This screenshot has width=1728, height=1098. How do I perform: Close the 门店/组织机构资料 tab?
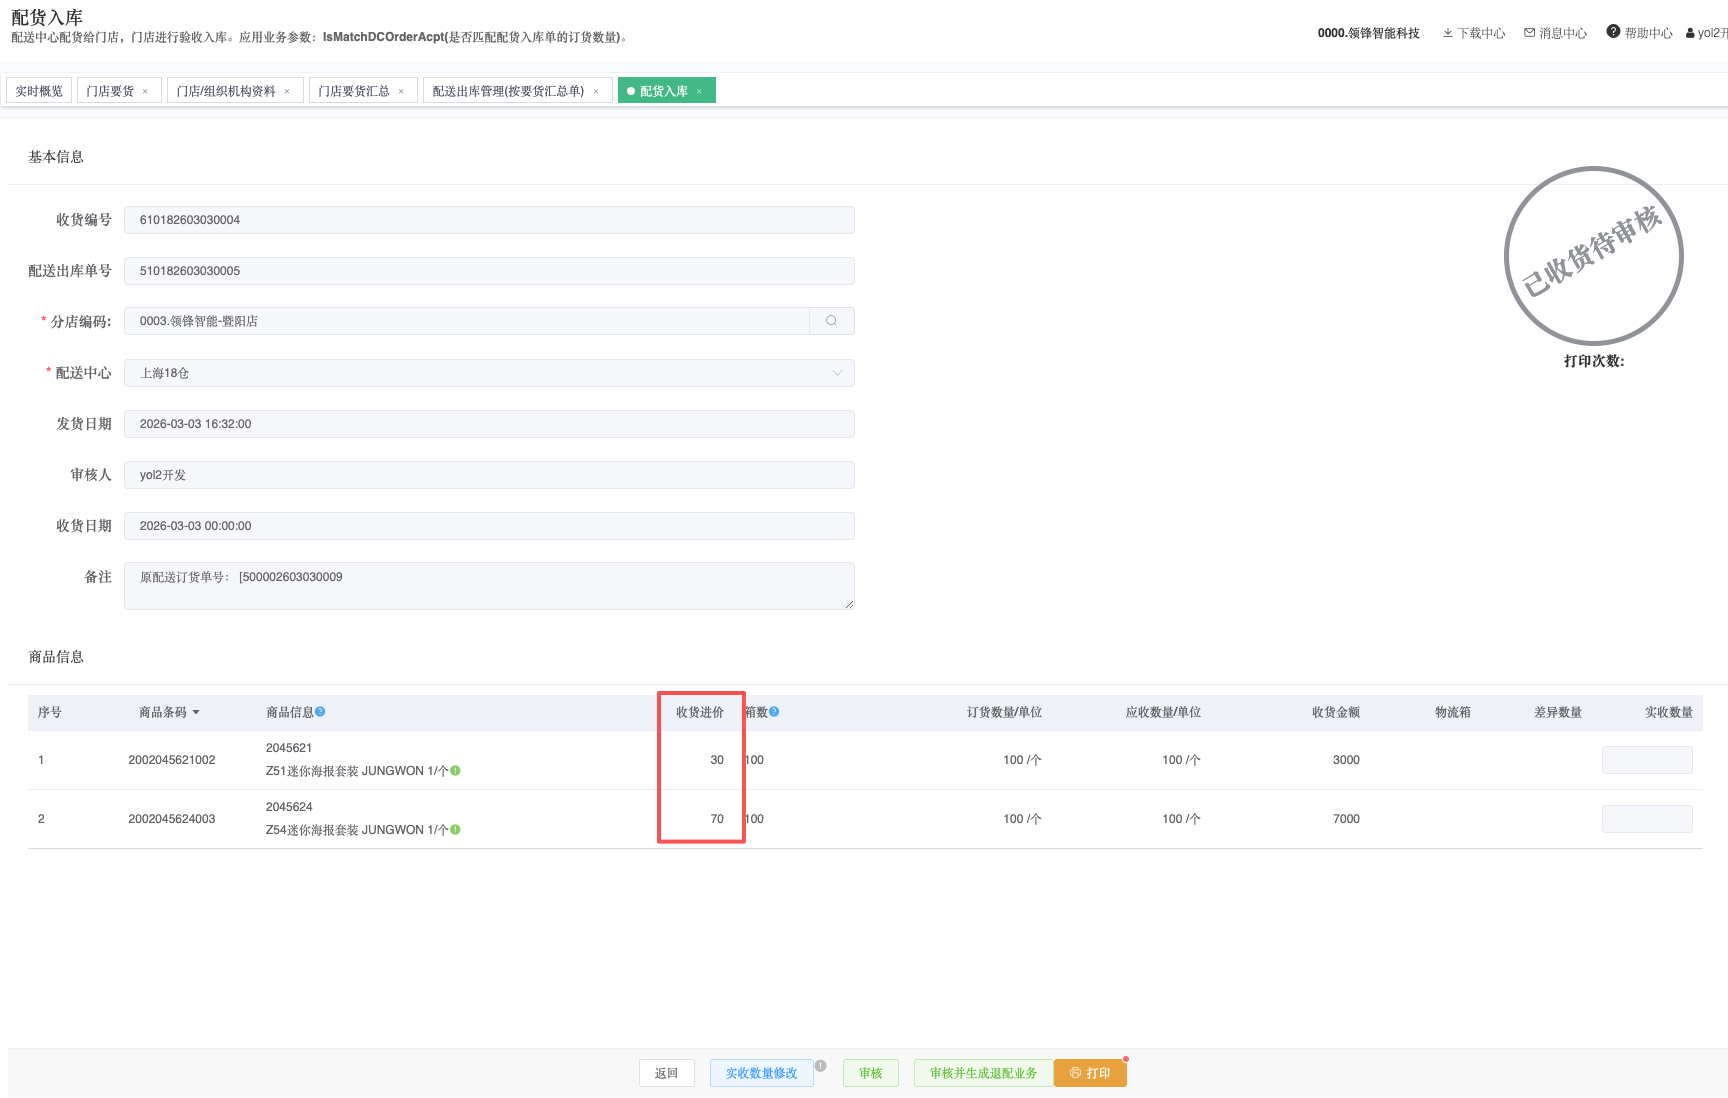click(287, 91)
